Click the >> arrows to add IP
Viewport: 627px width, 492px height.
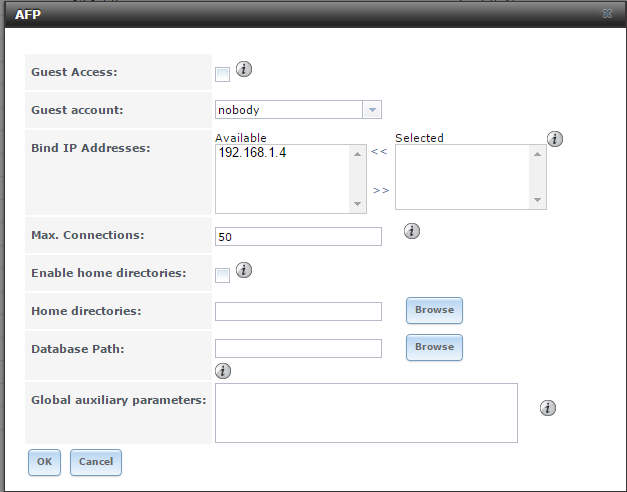[x=381, y=191]
